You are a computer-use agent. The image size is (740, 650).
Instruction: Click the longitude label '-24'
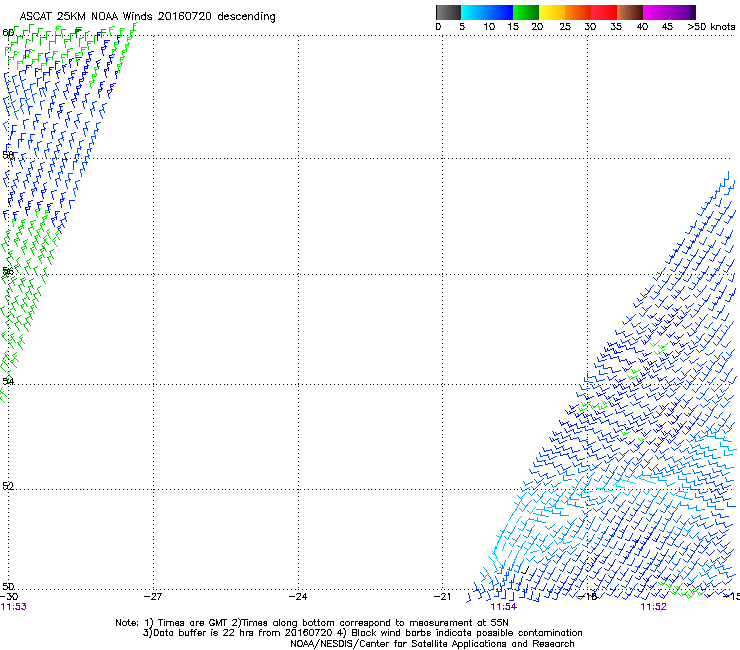click(298, 597)
